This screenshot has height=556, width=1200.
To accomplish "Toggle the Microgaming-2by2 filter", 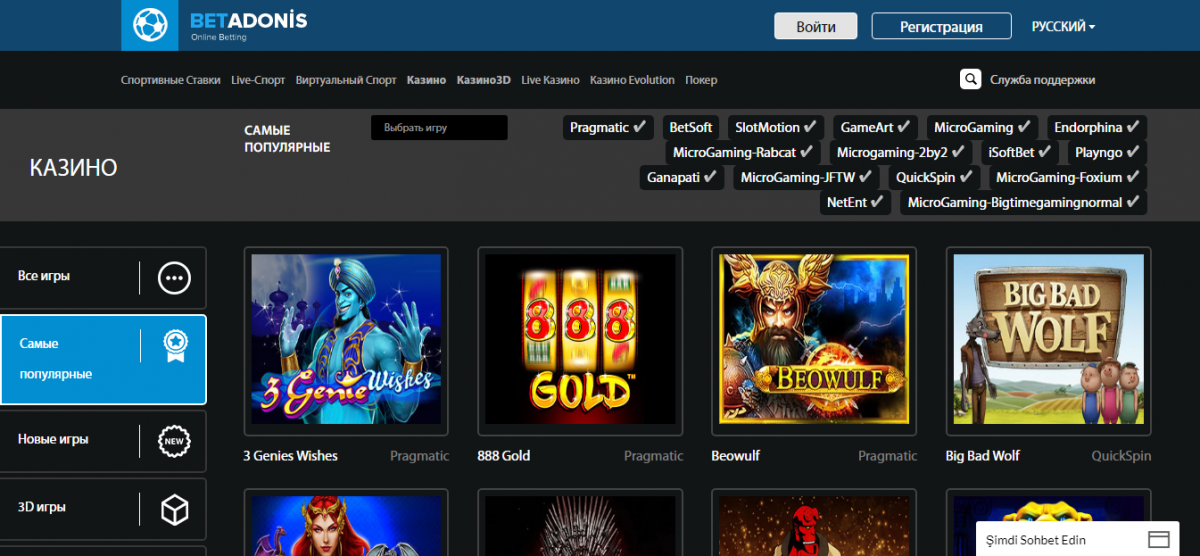I will [x=900, y=153].
